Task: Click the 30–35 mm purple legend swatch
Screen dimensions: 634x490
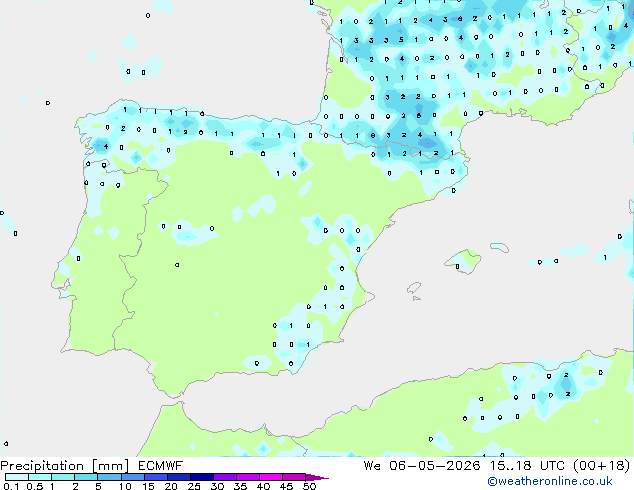Action: coord(224,477)
